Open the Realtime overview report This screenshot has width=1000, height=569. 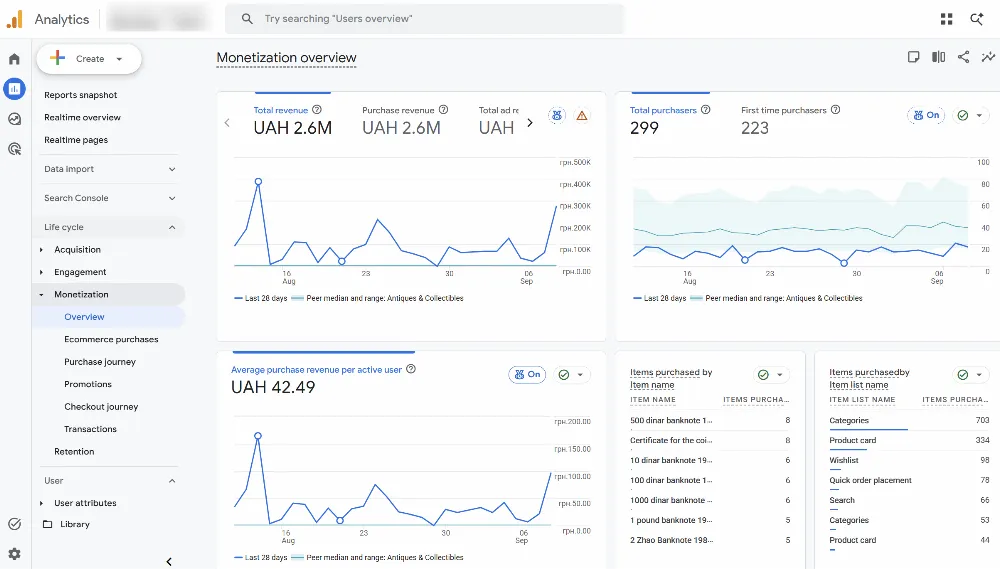pyautogui.click(x=82, y=117)
